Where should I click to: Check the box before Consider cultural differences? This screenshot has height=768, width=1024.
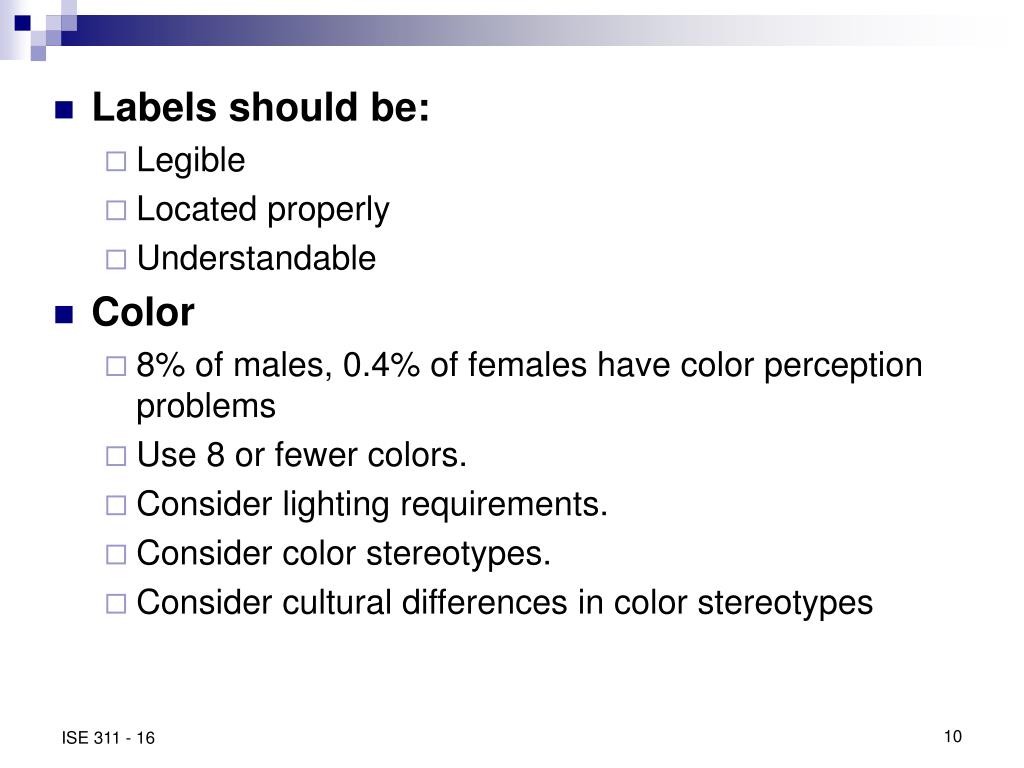(x=116, y=603)
